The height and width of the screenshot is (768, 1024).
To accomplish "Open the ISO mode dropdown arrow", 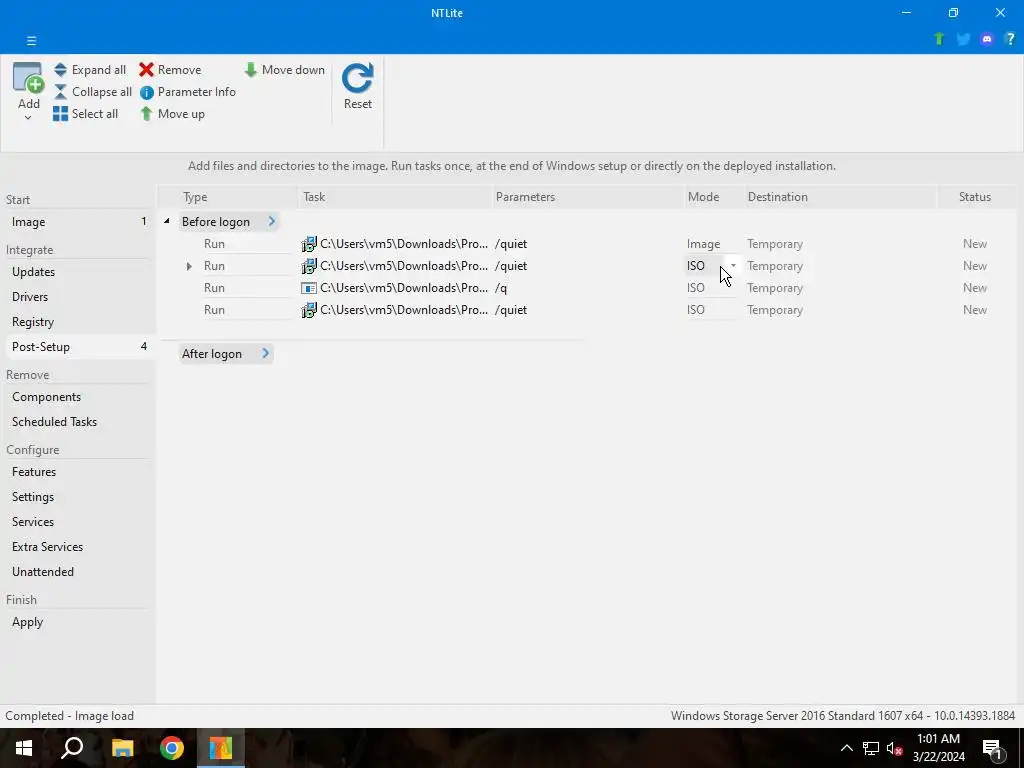I will pos(733,266).
